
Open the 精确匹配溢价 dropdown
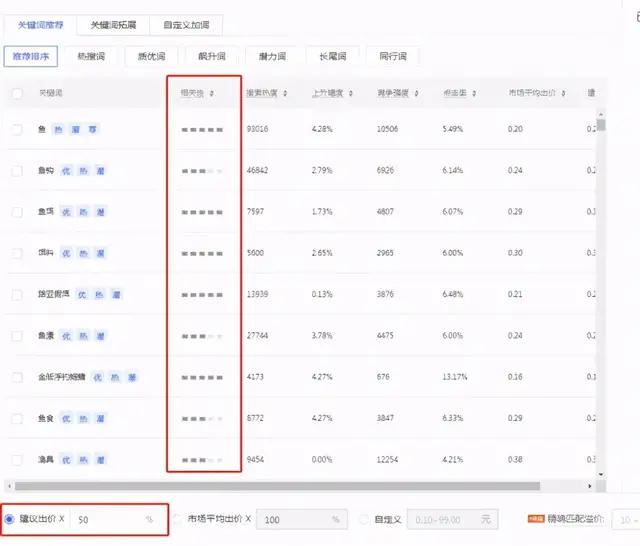click(626, 519)
